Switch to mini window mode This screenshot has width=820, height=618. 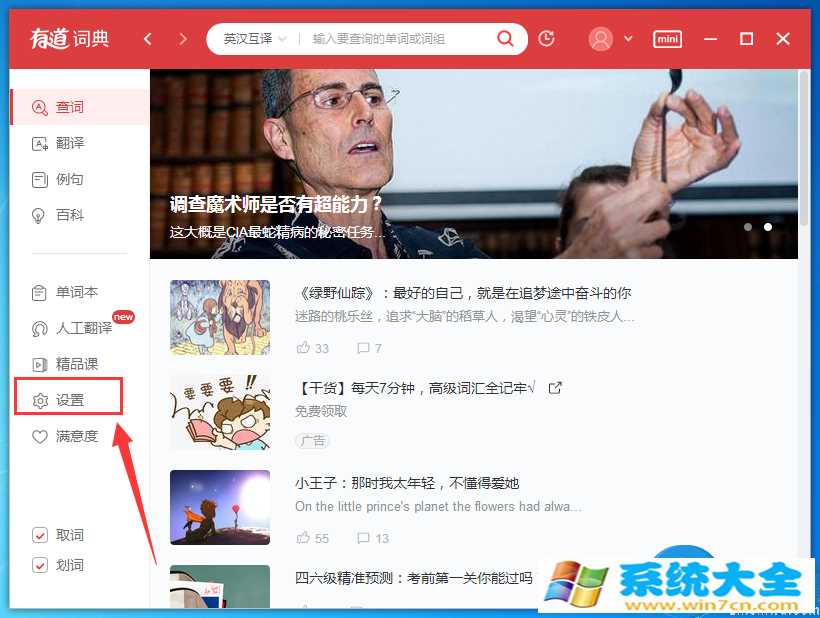pos(667,39)
